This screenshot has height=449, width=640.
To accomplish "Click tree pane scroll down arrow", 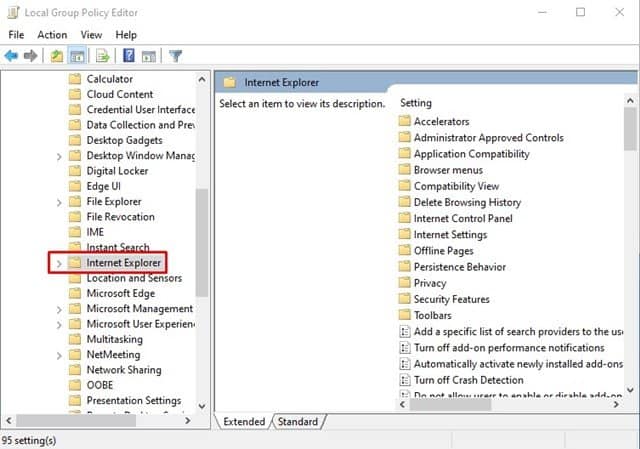I will click(x=202, y=406).
